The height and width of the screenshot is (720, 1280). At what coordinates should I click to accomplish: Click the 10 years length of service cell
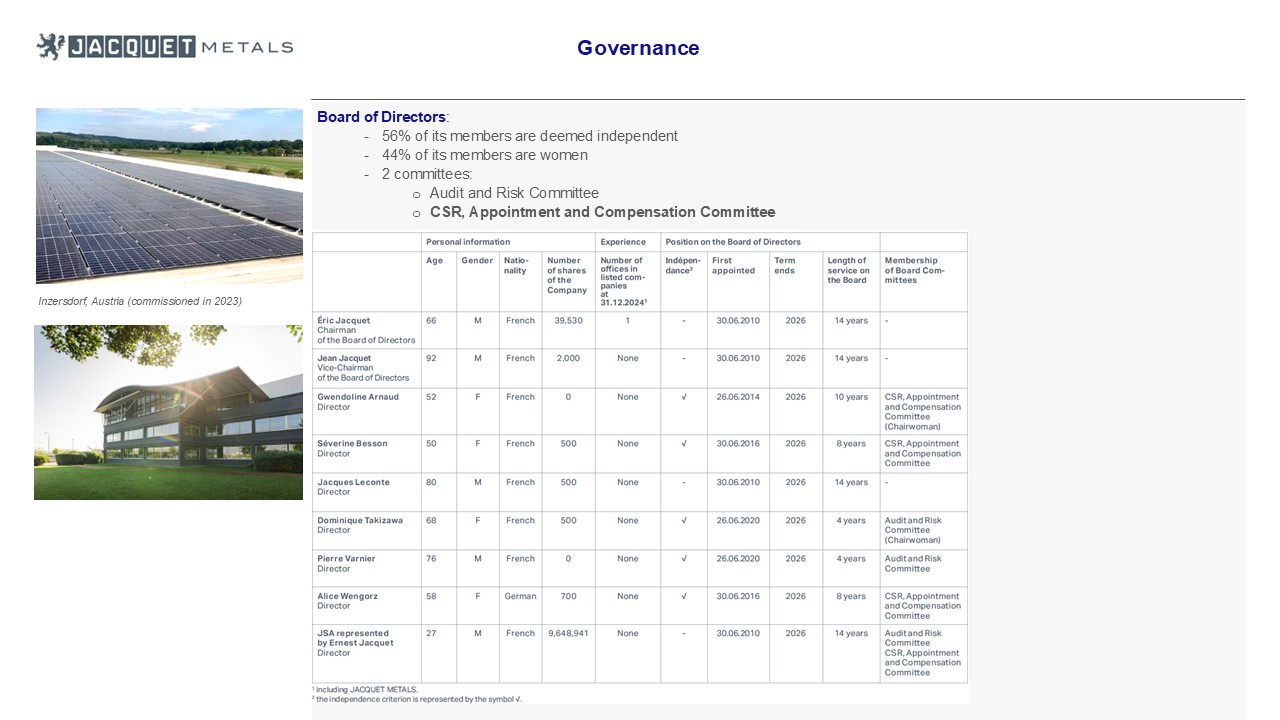[851, 397]
